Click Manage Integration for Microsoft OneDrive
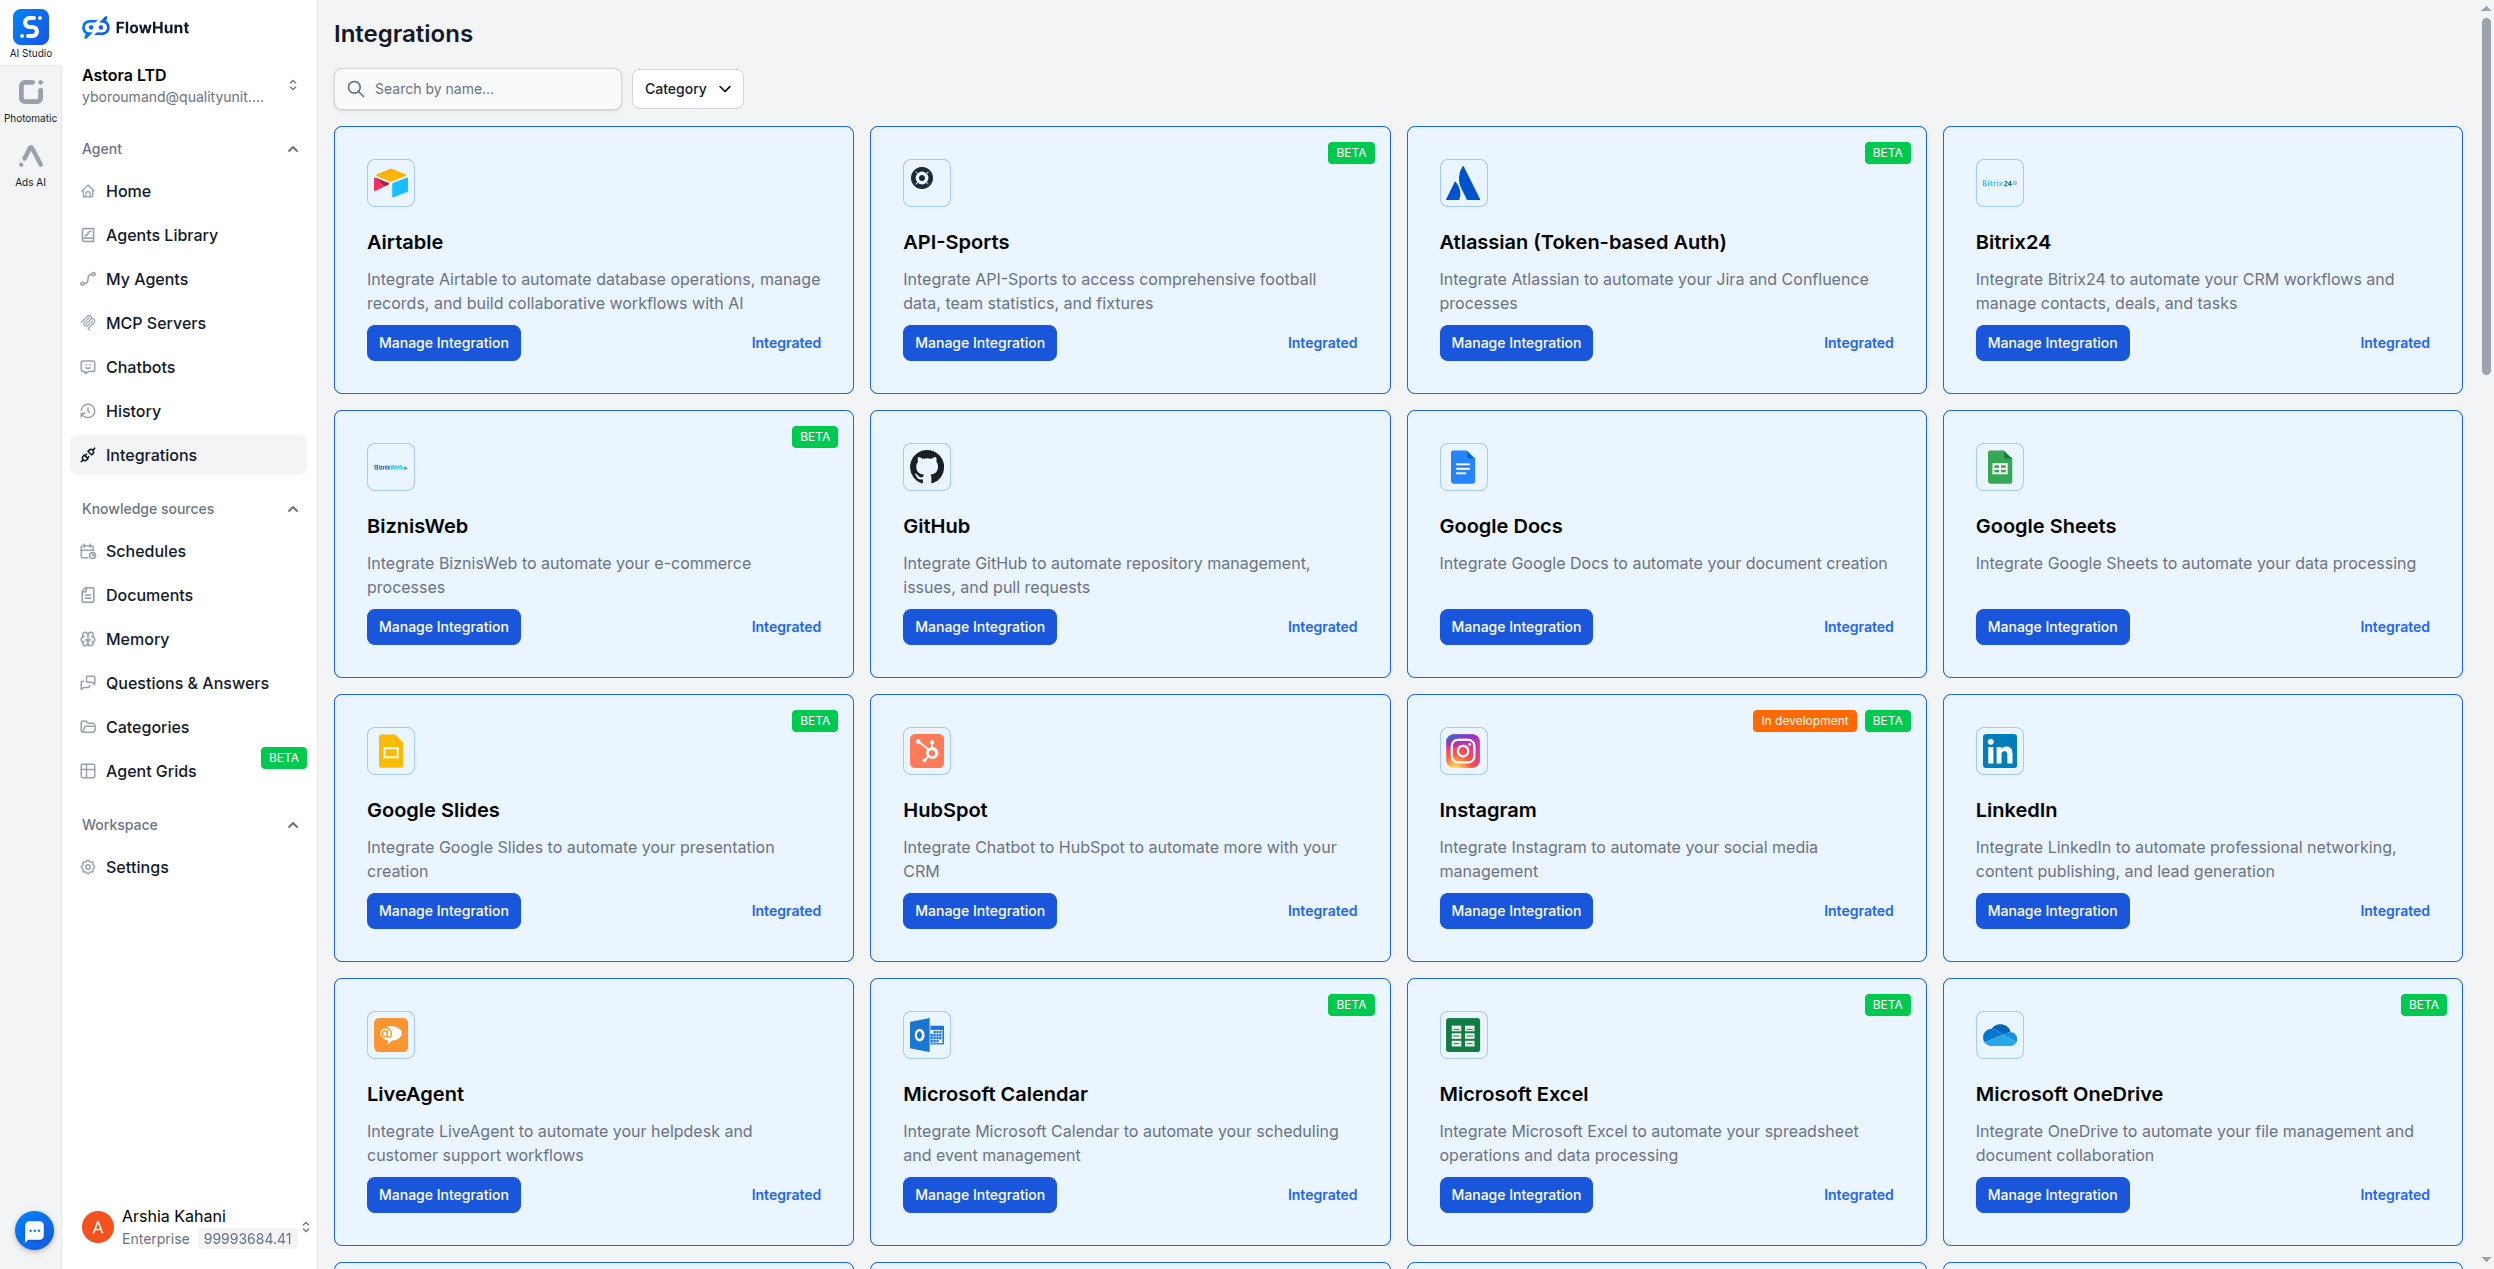 coord(2052,1195)
